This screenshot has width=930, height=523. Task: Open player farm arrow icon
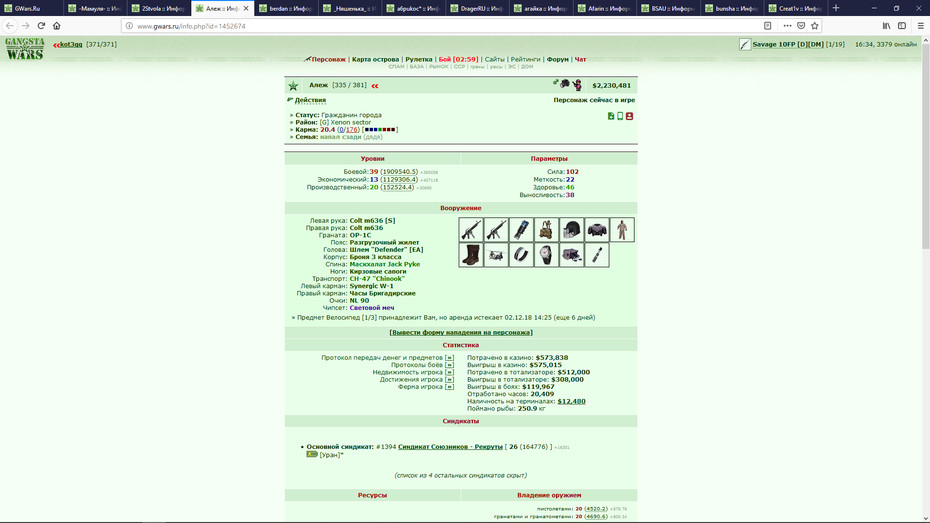tap(449, 387)
